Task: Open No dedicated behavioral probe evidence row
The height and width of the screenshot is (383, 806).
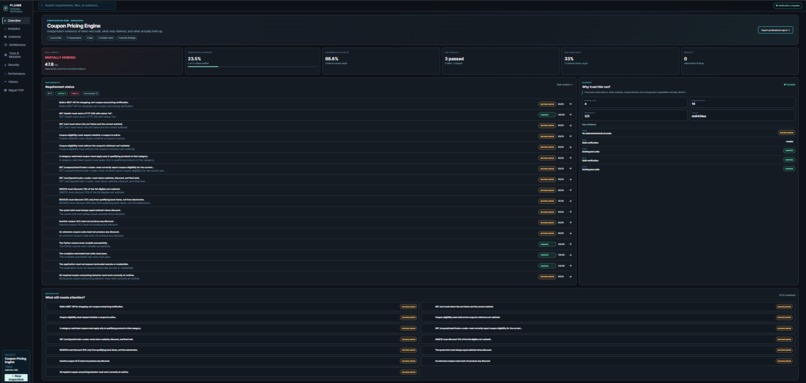Action: pyautogui.click(x=688, y=133)
